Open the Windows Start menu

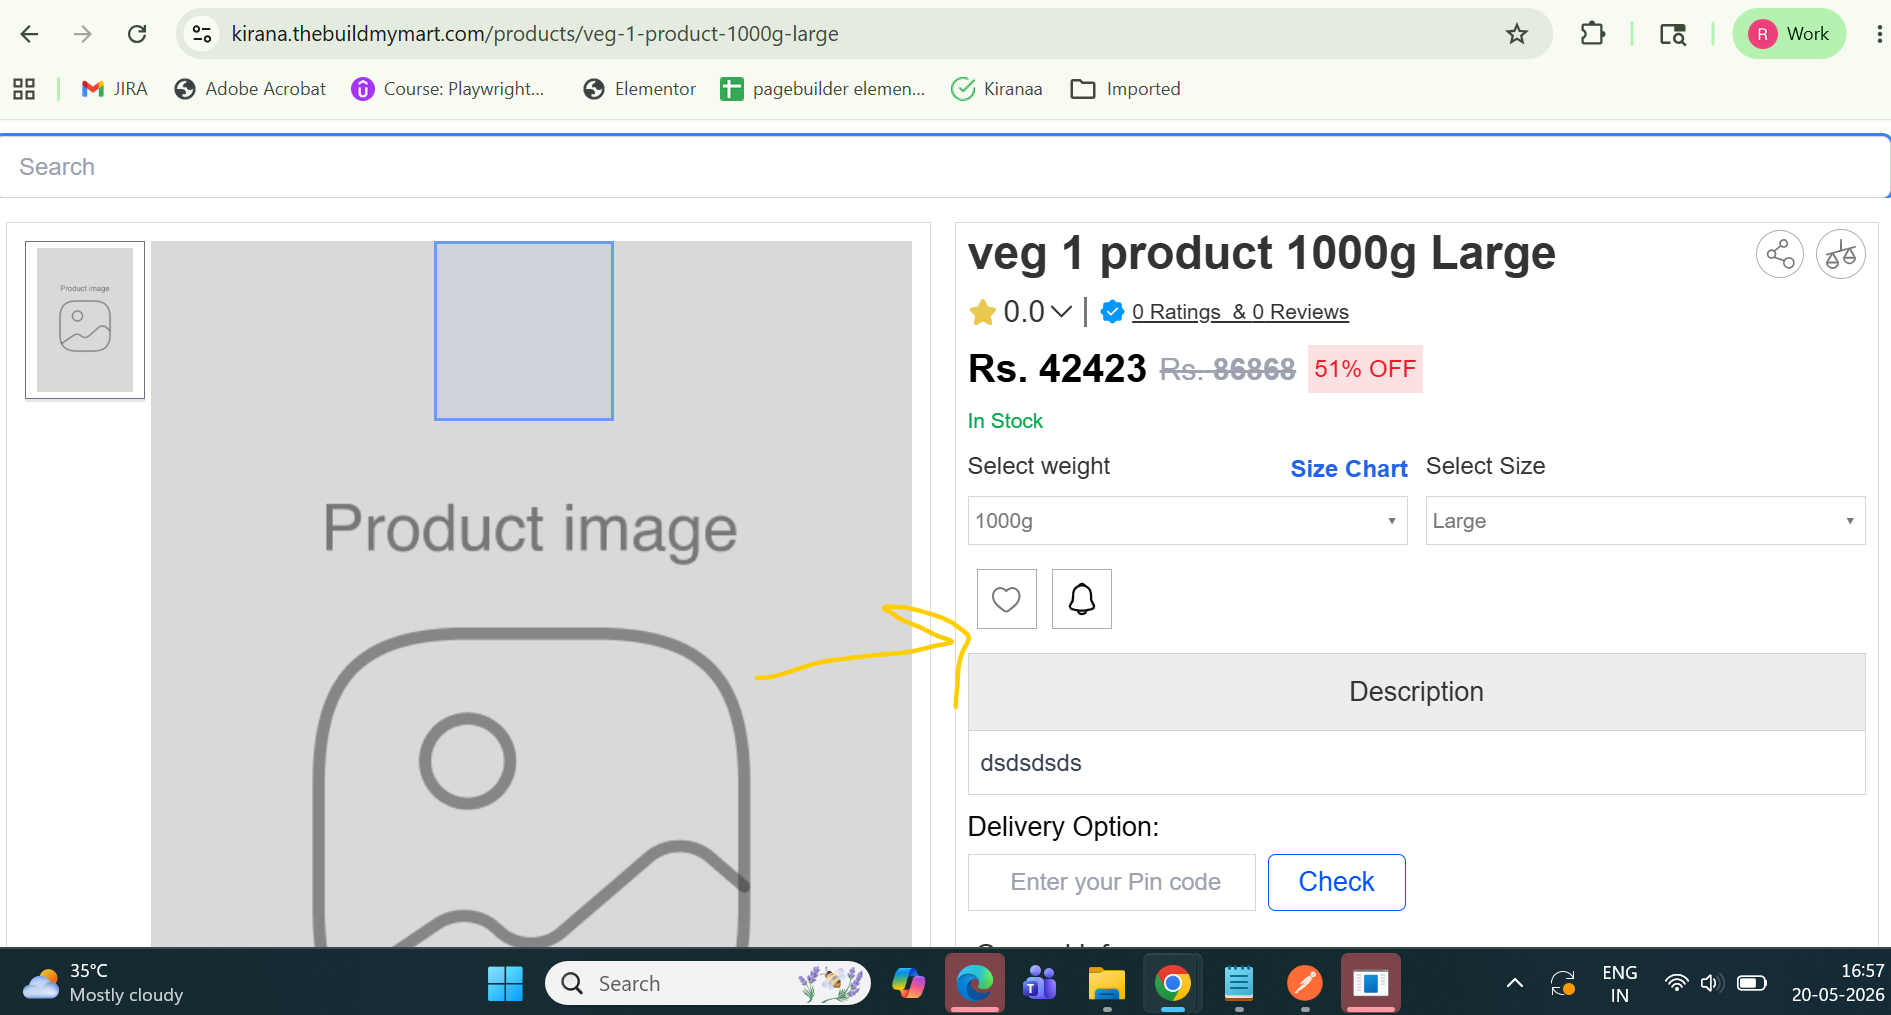pyautogui.click(x=505, y=984)
